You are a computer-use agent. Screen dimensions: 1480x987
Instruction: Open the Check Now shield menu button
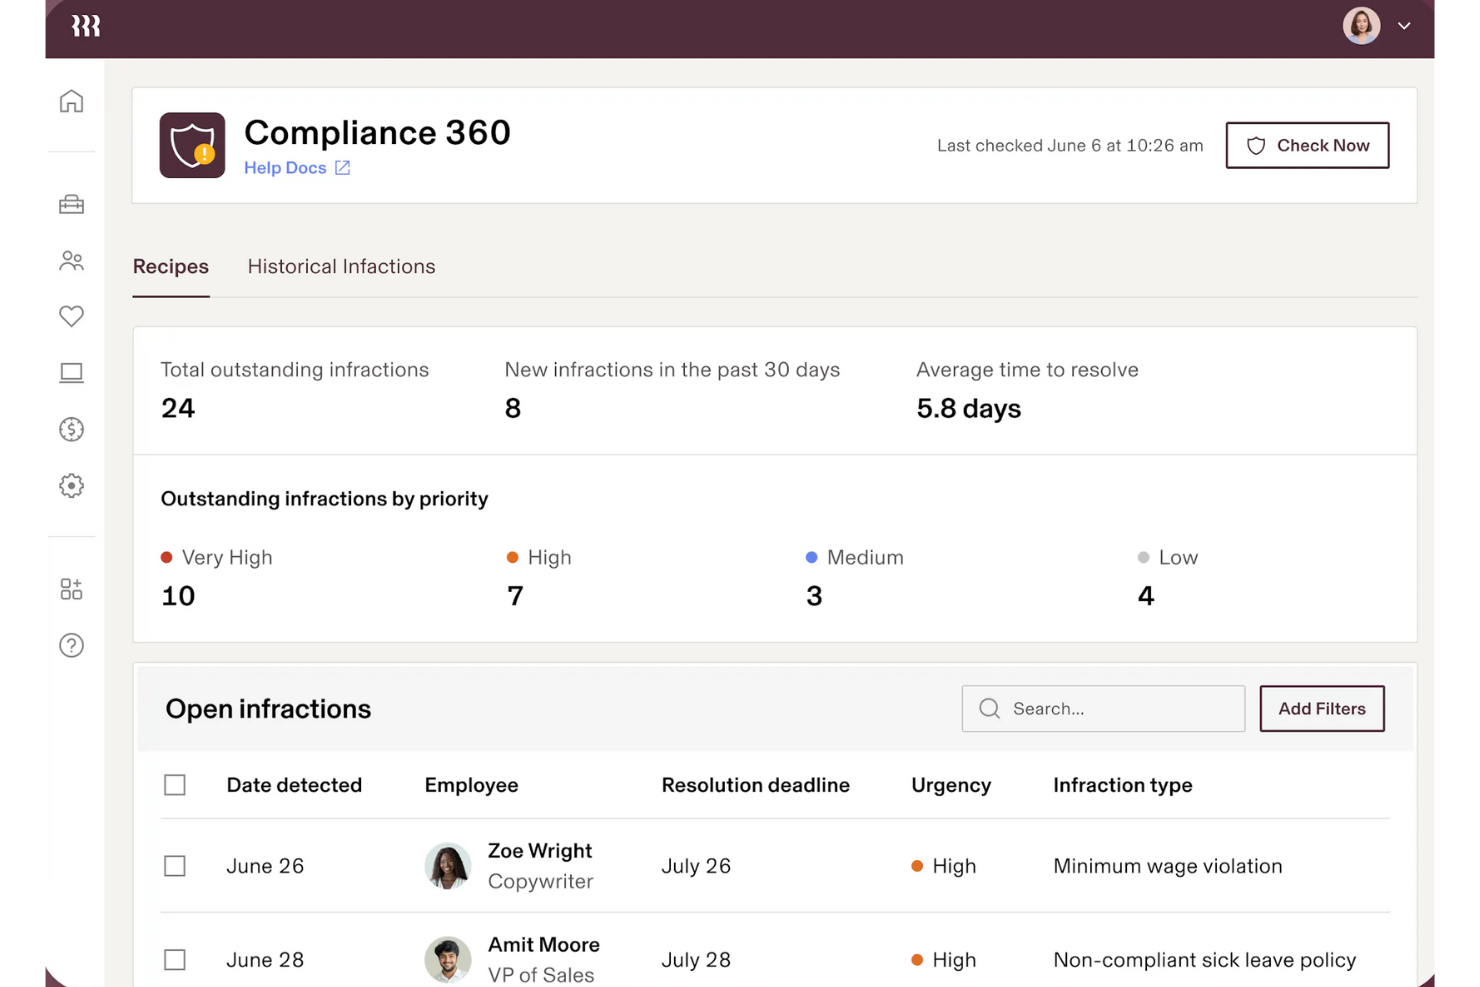[1307, 145]
